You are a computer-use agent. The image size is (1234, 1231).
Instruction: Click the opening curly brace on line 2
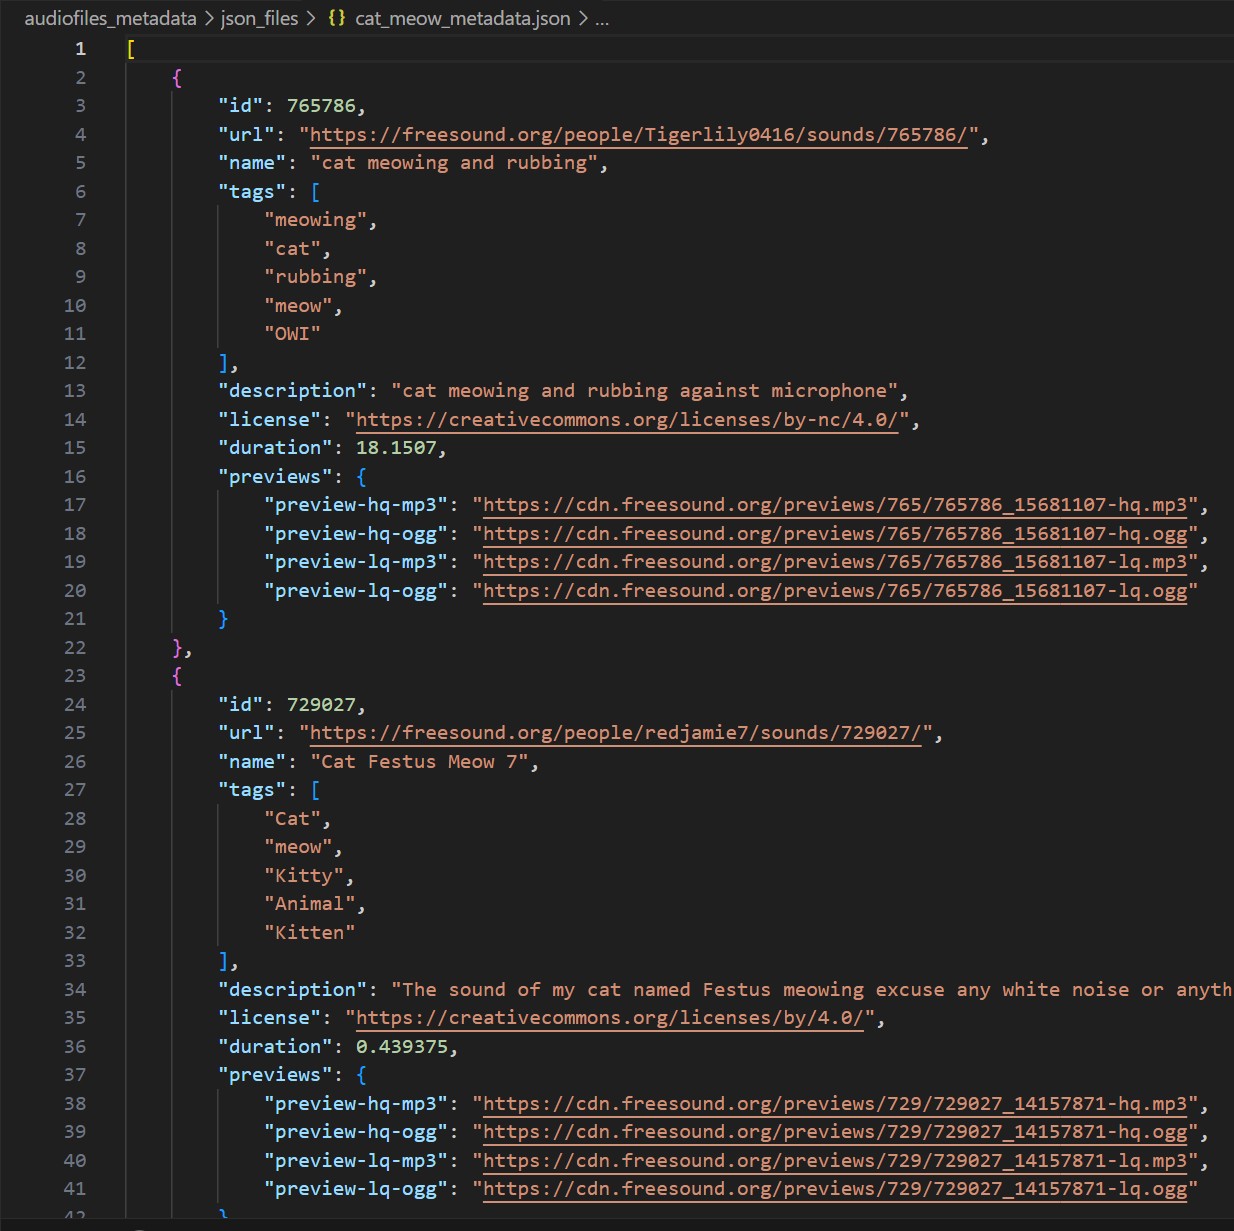(x=177, y=78)
